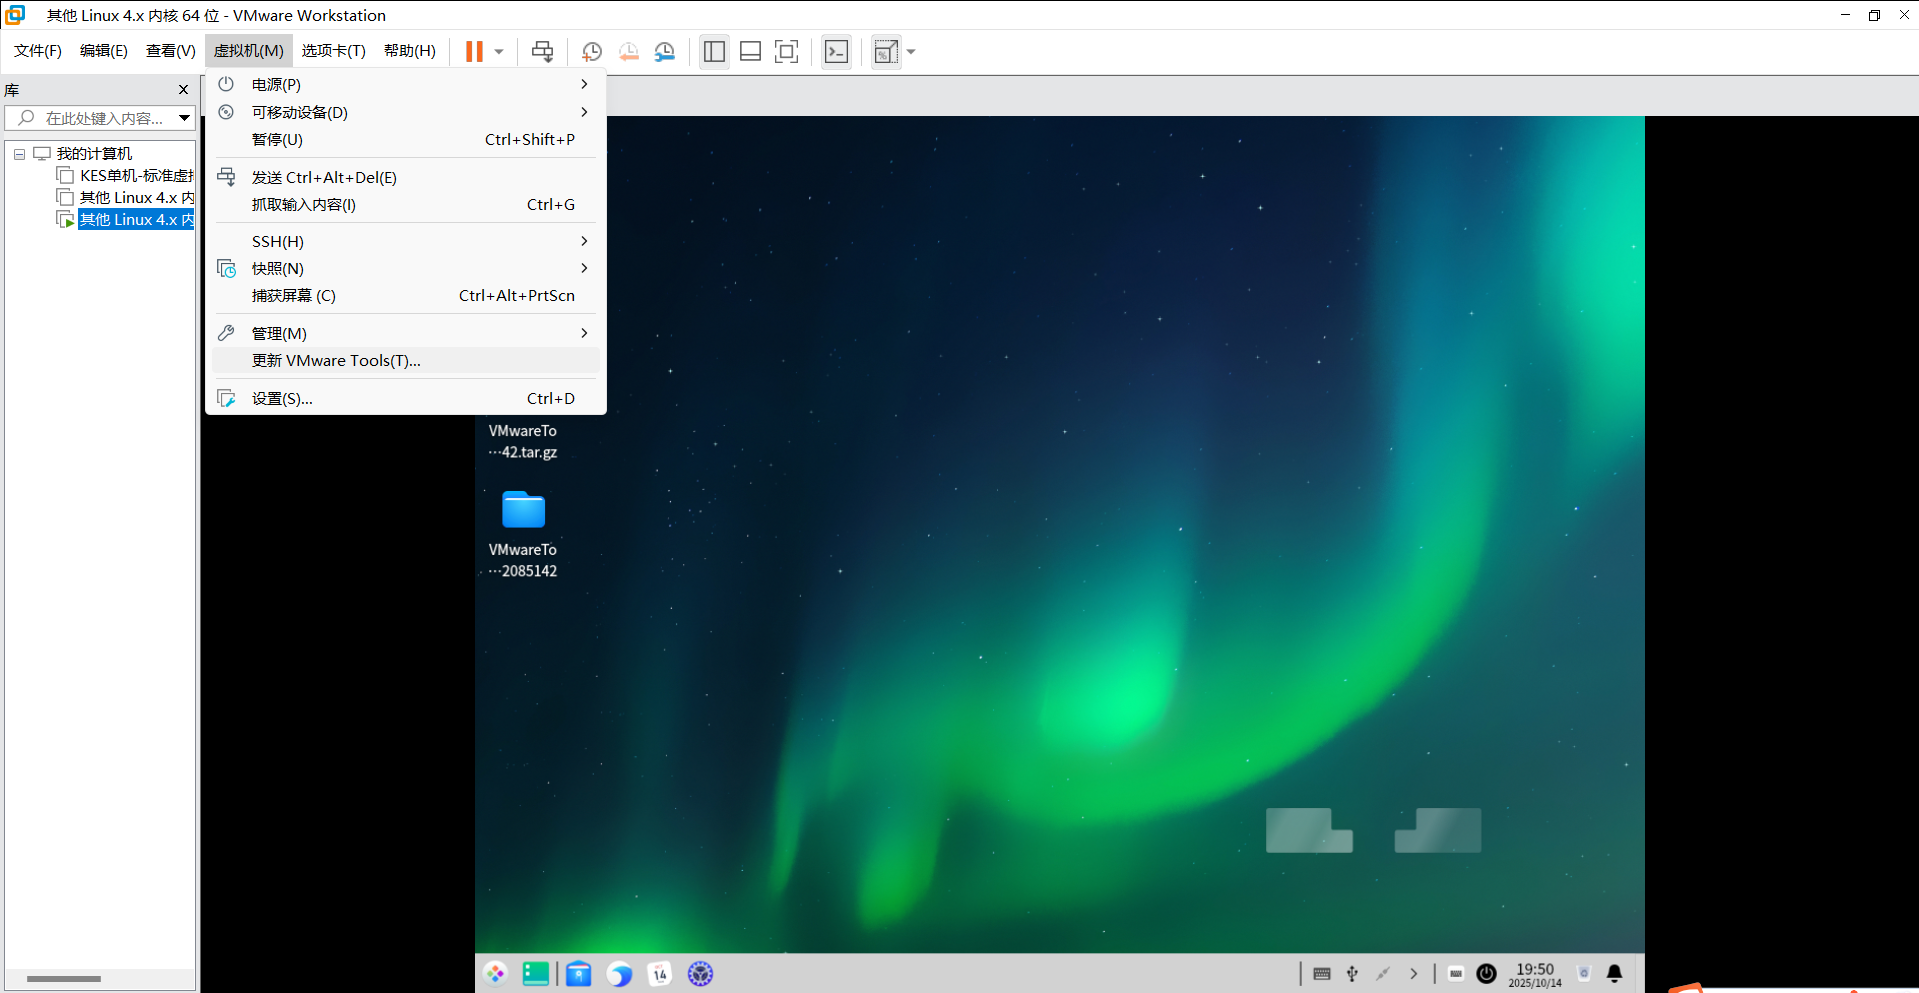This screenshot has height=993, width=1919.
Task: Open the 选项卡(T) menu
Action: point(334,51)
